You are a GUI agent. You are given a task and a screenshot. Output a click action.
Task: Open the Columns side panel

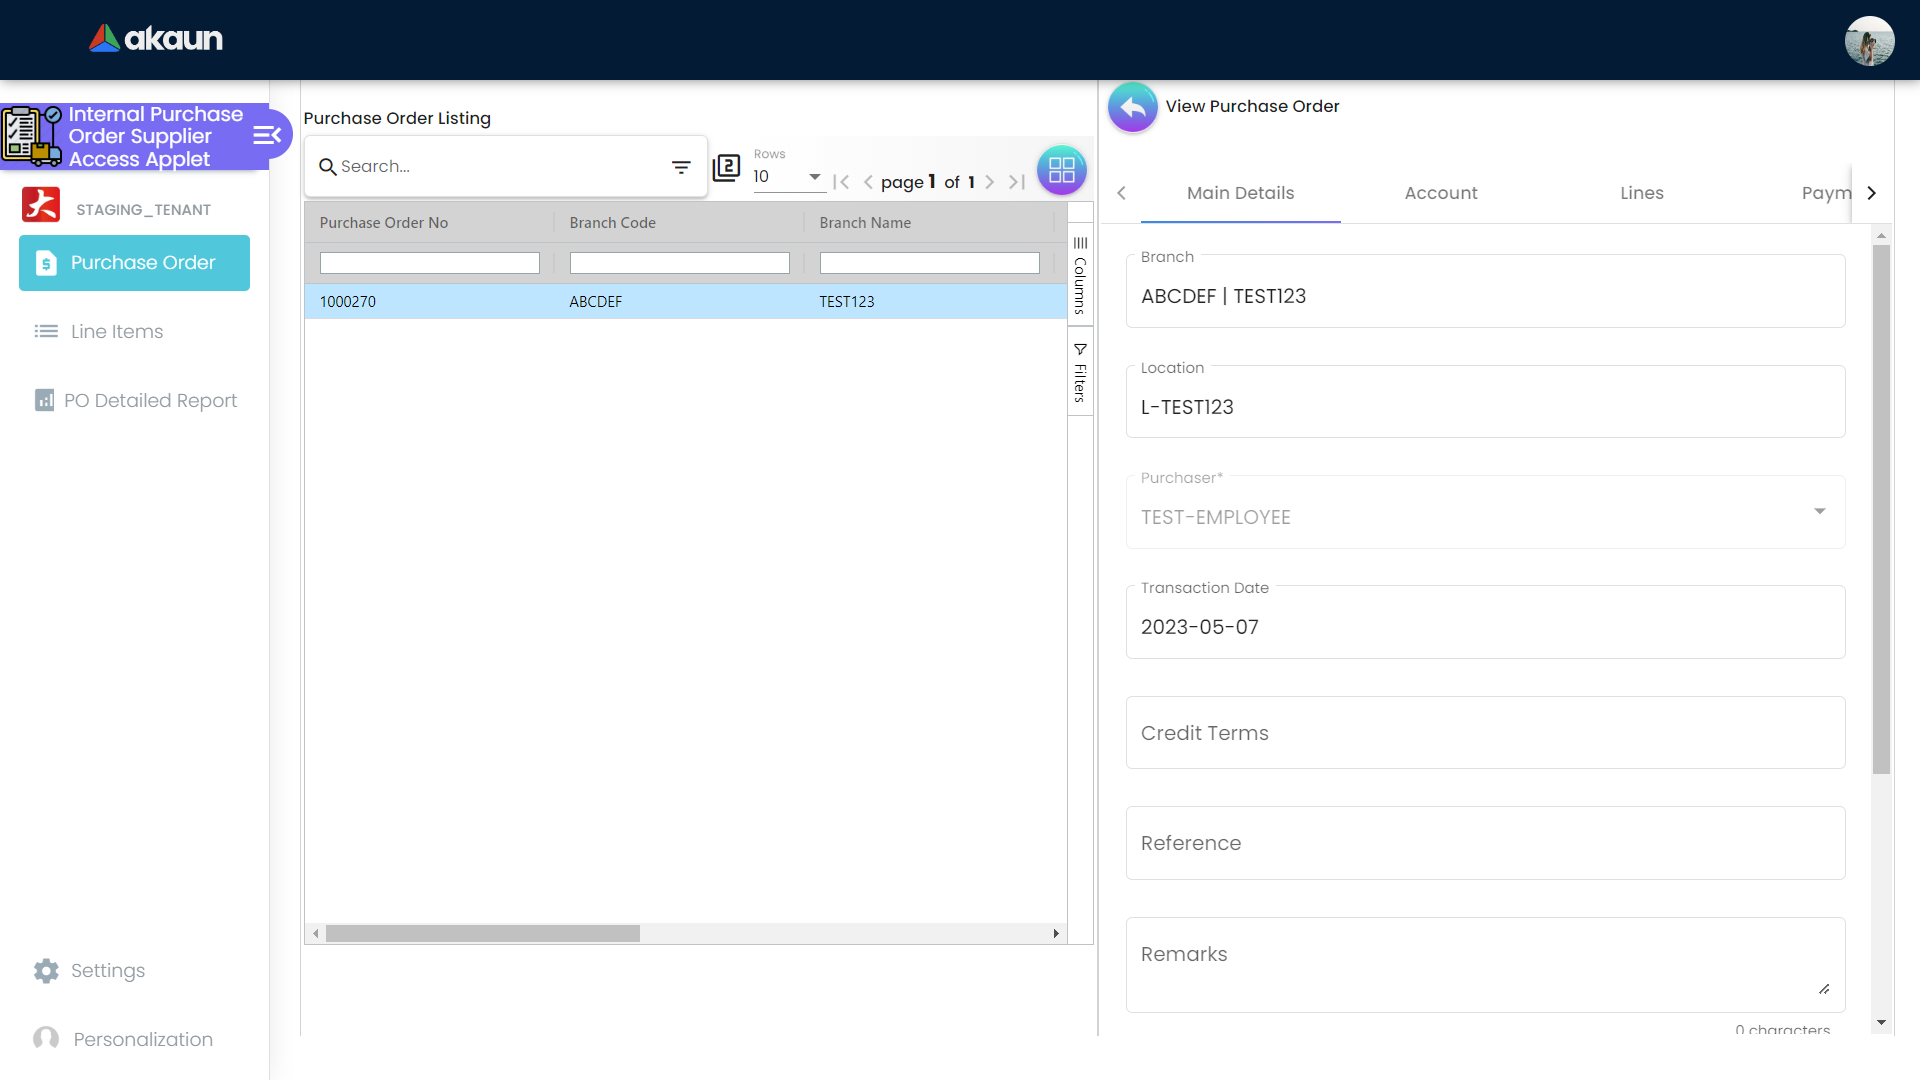[1080, 275]
